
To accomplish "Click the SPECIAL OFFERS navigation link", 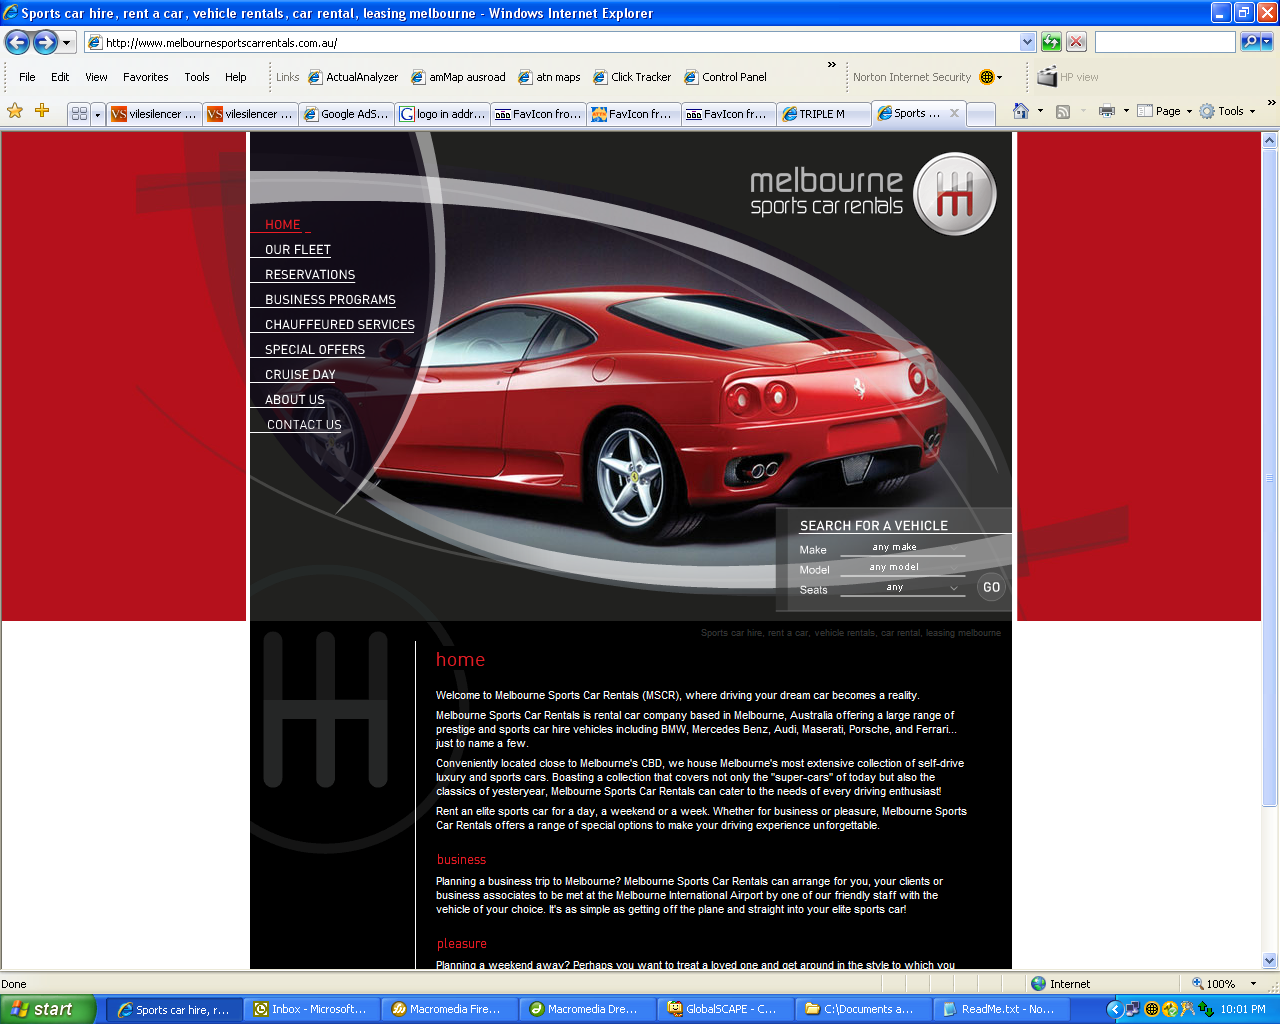I will [x=314, y=350].
